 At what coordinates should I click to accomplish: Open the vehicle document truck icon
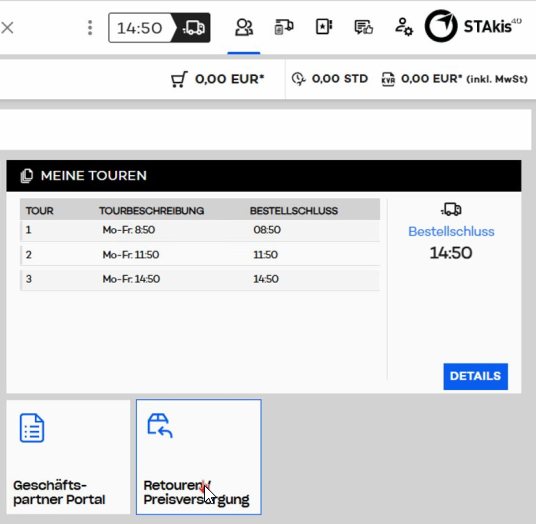[284, 27]
